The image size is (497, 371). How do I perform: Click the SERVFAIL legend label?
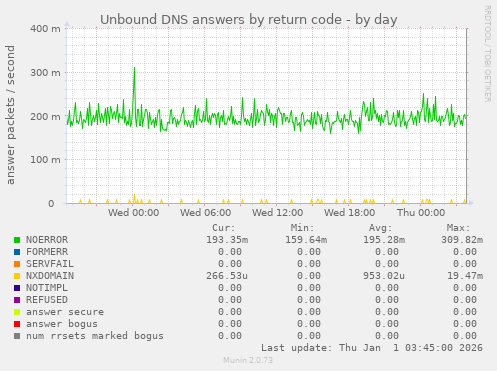click(50, 264)
